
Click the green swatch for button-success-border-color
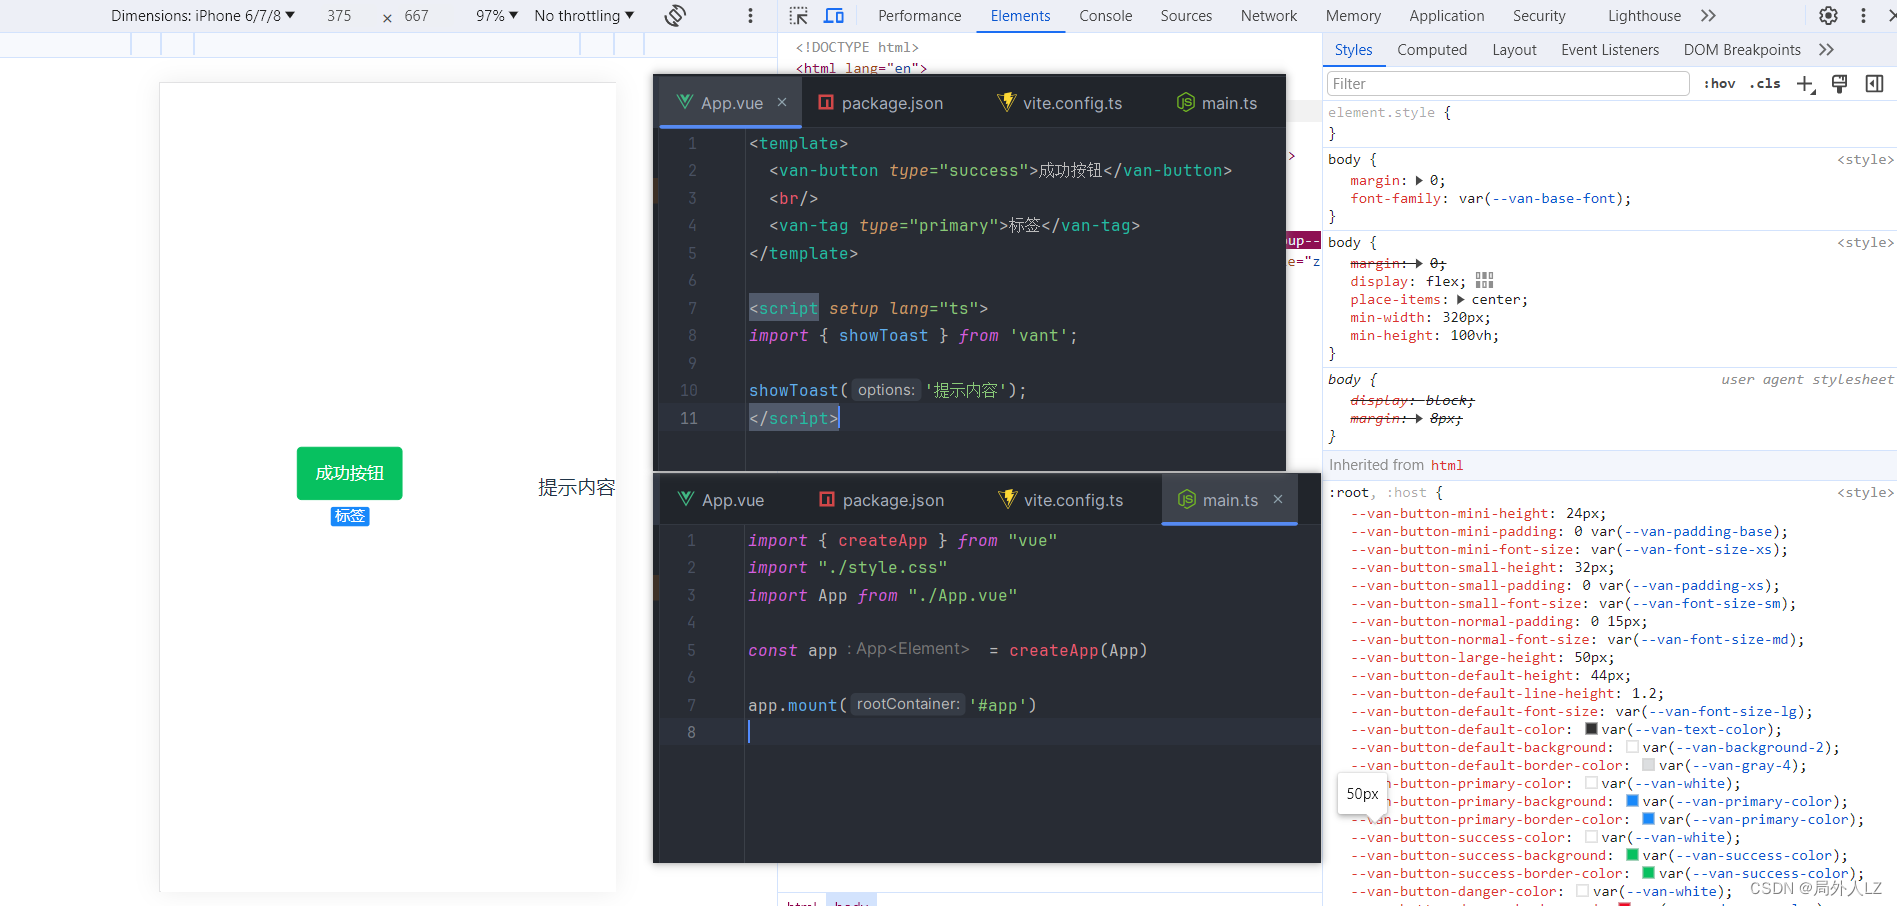1648,873
